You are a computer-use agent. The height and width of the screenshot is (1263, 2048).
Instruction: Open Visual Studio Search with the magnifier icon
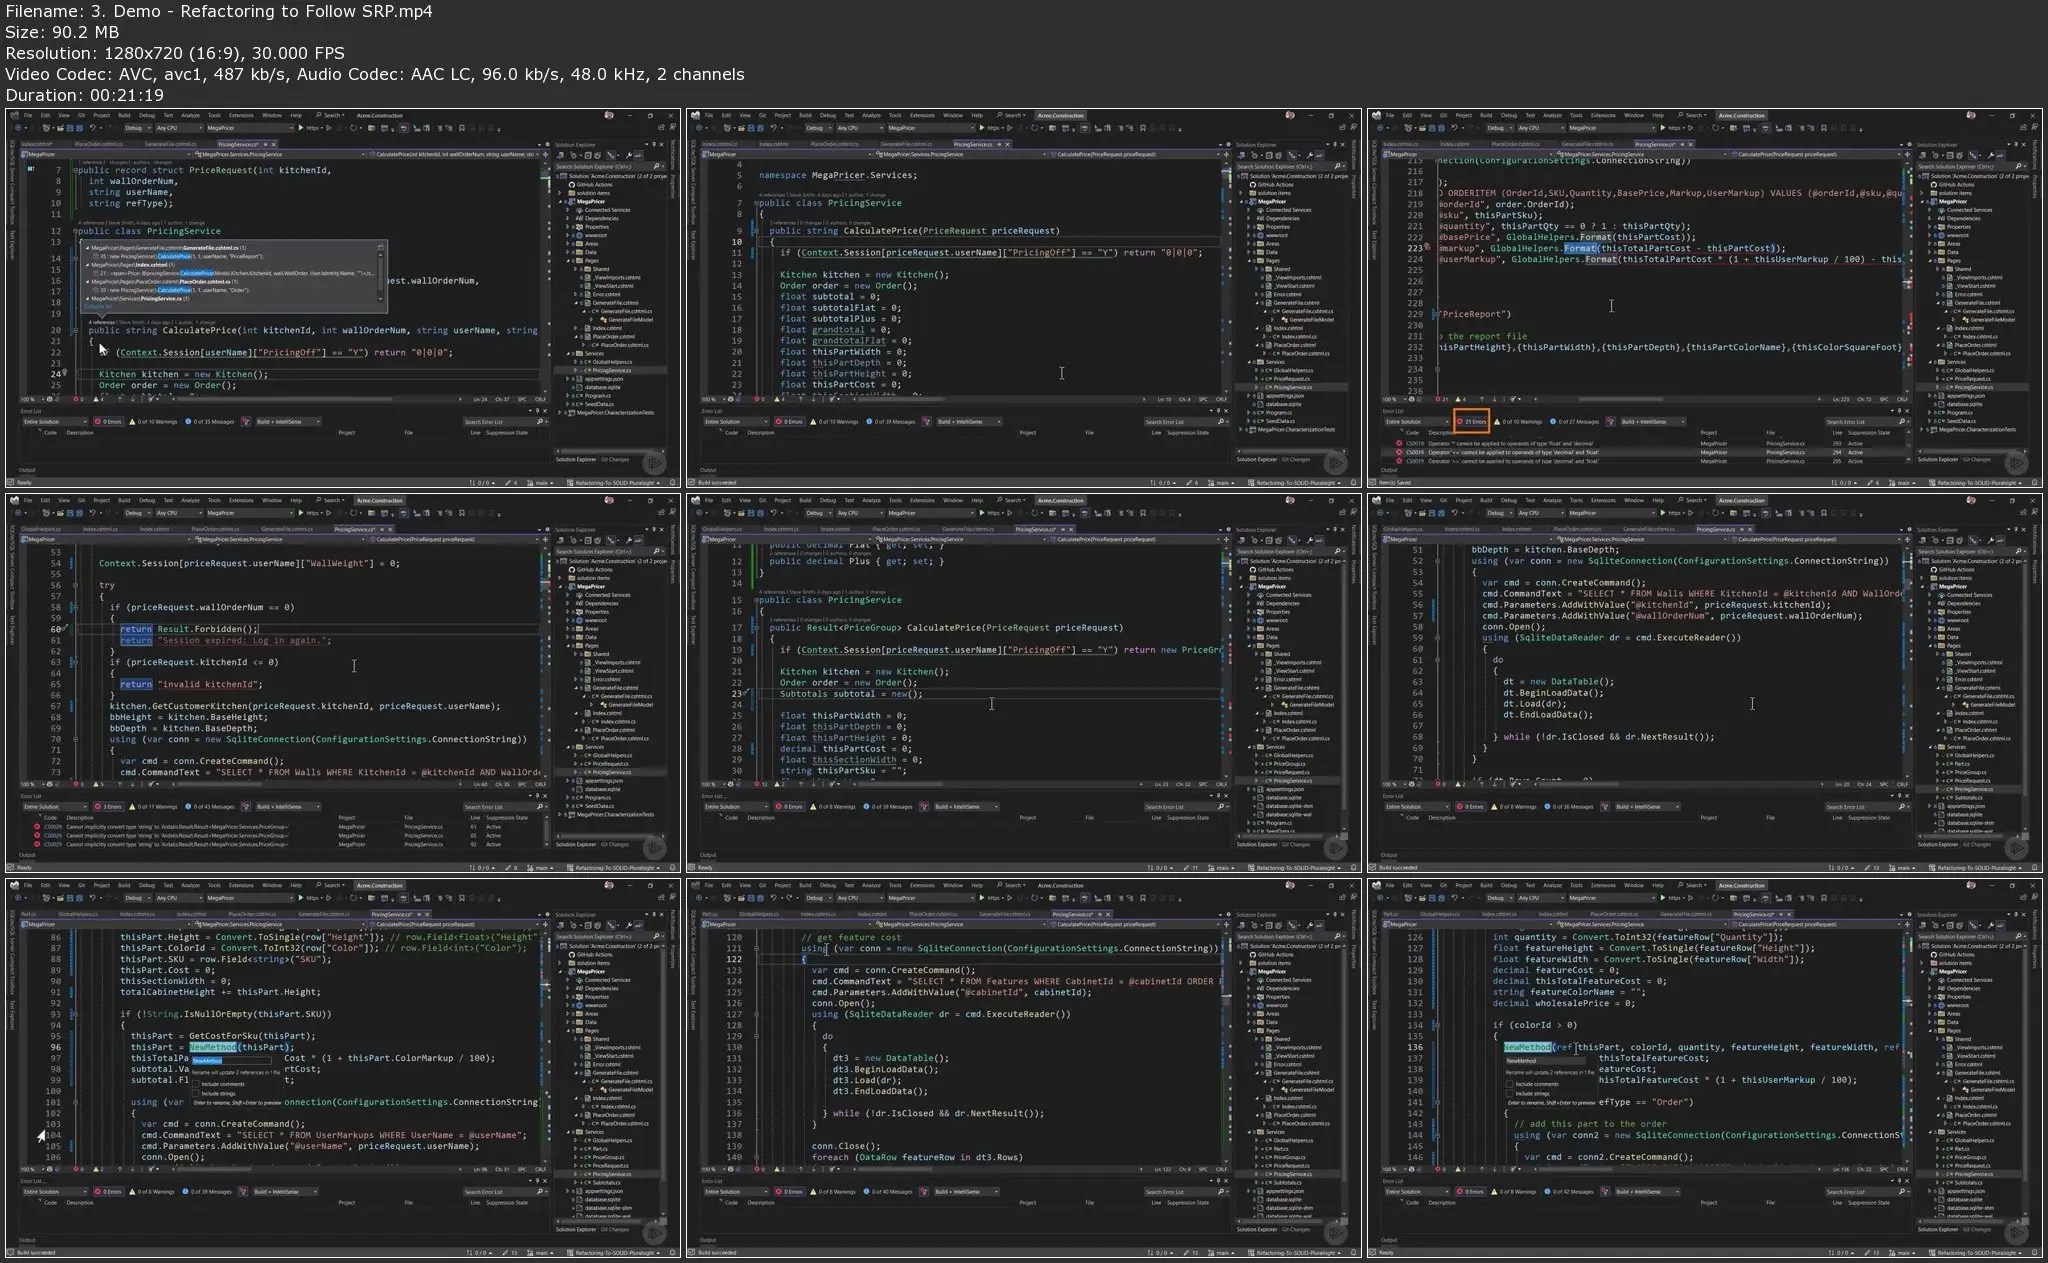(x=318, y=116)
